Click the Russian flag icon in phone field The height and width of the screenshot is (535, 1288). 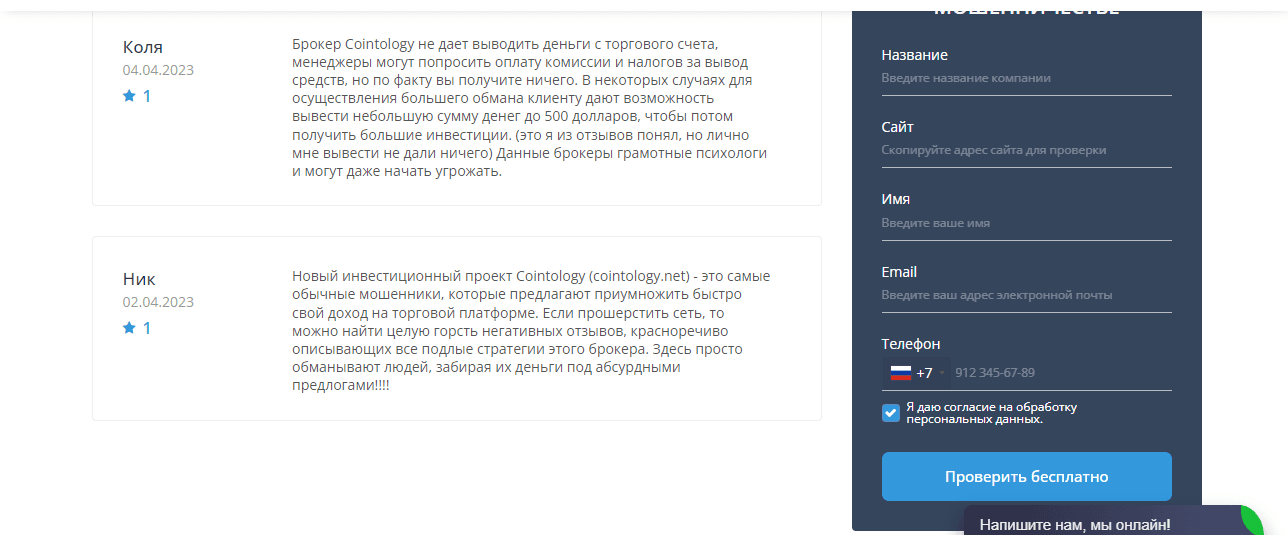click(900, 373)
